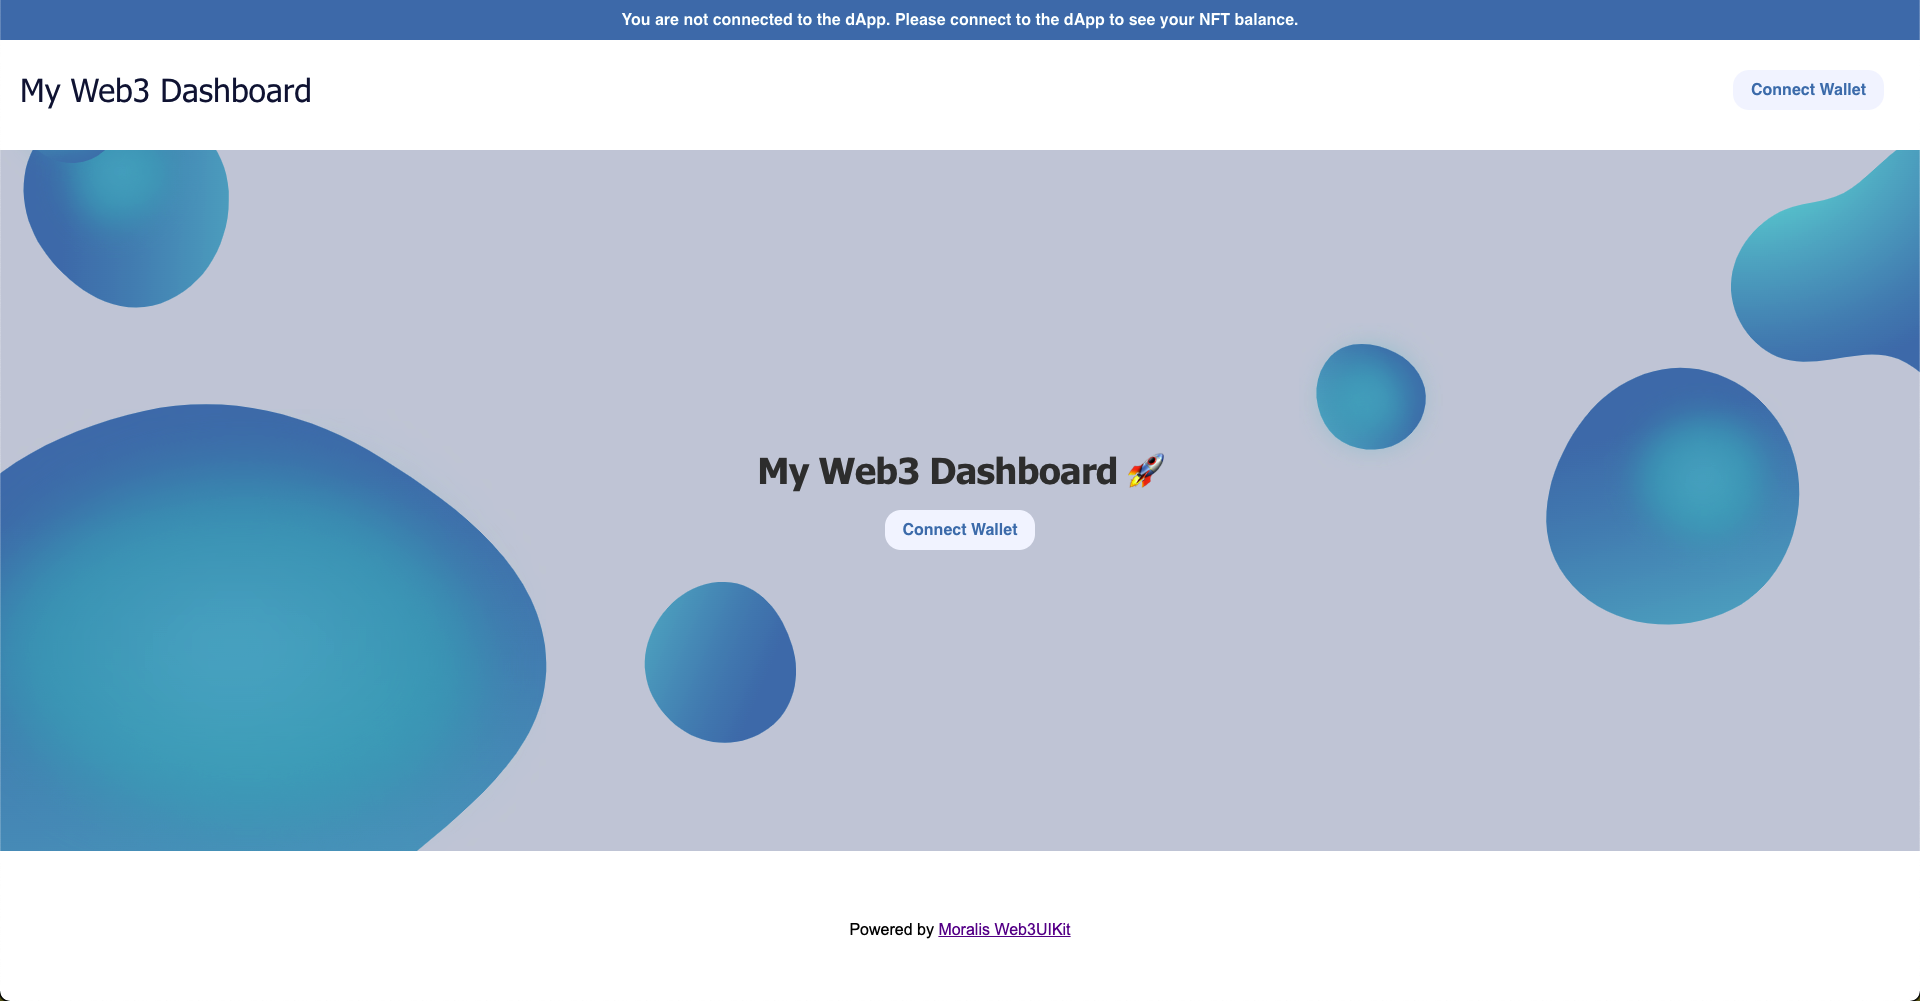
Task: Click the rocket emoji beside the hero heading
Action: pos(1146,470)
